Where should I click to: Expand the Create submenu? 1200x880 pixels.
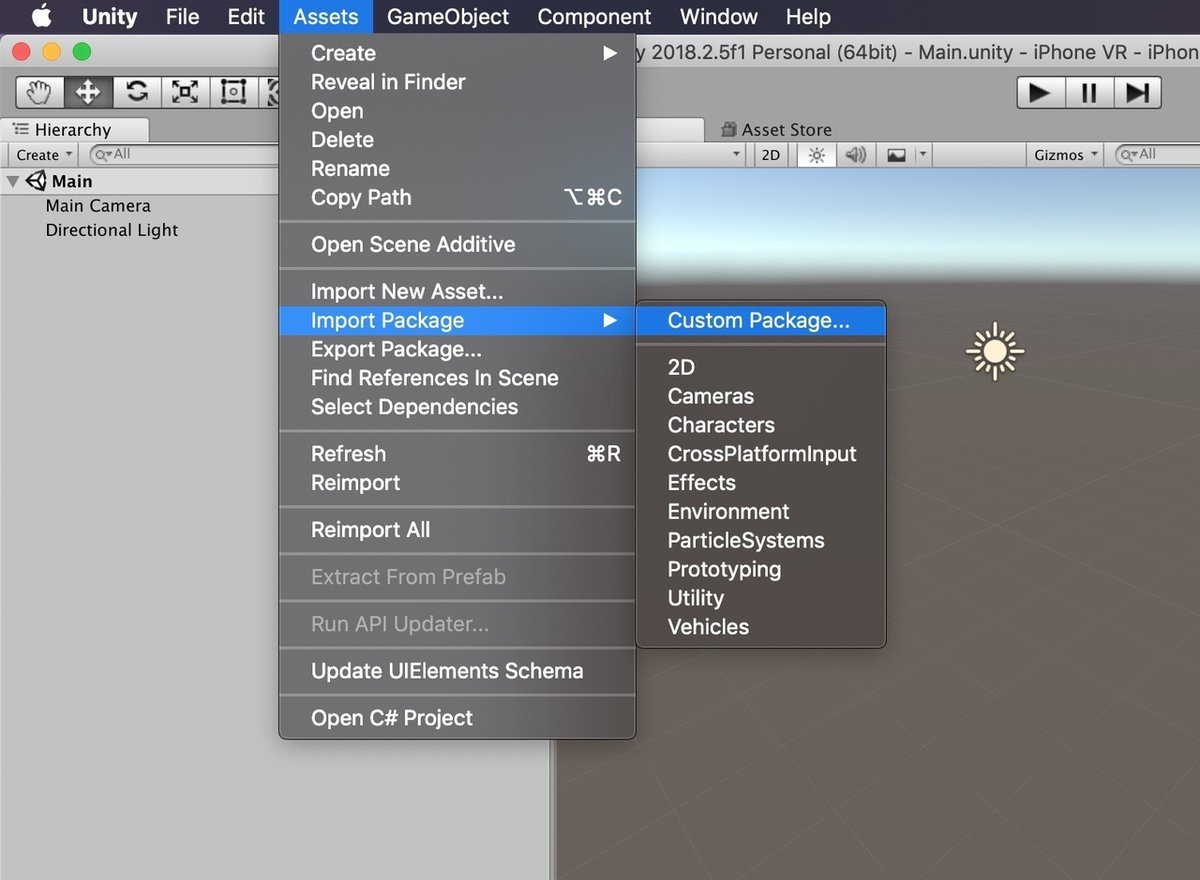coord(457,54)
